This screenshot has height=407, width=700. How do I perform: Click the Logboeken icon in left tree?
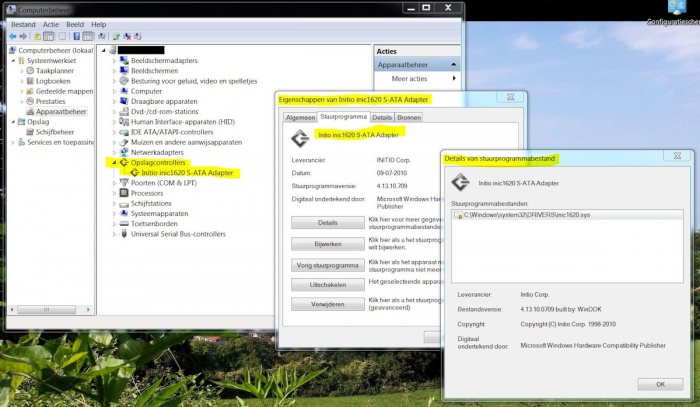(30, 81)
